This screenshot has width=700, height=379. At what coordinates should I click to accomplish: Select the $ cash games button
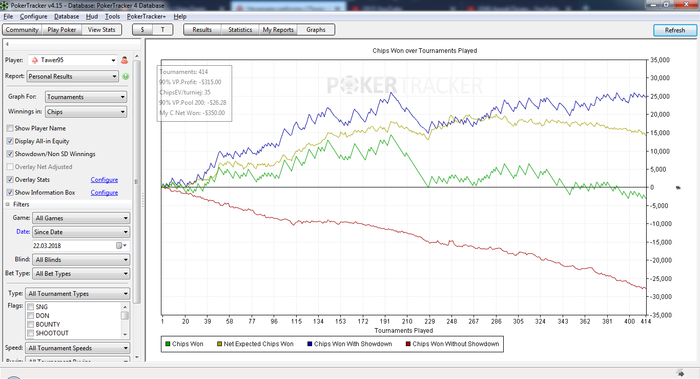pos(142,30)
